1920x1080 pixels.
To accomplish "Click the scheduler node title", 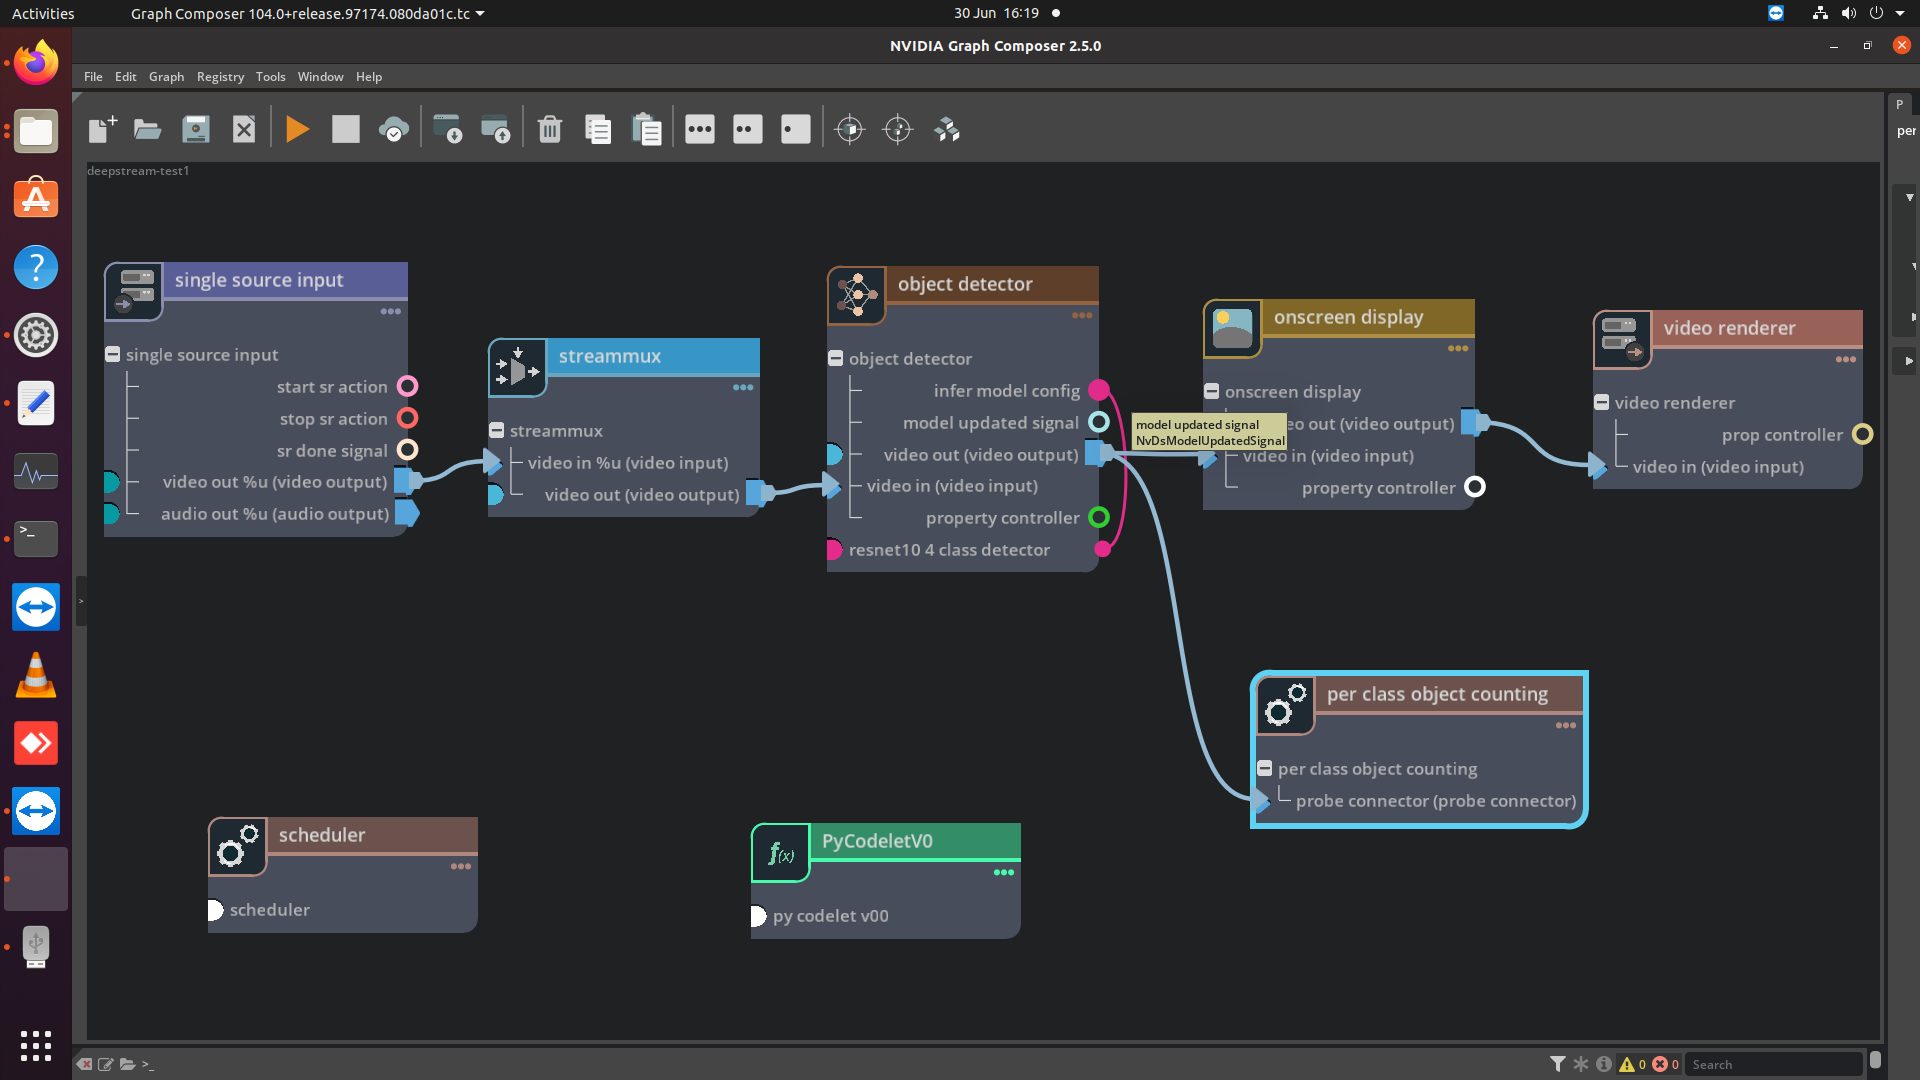I will (x=322, y=835).
